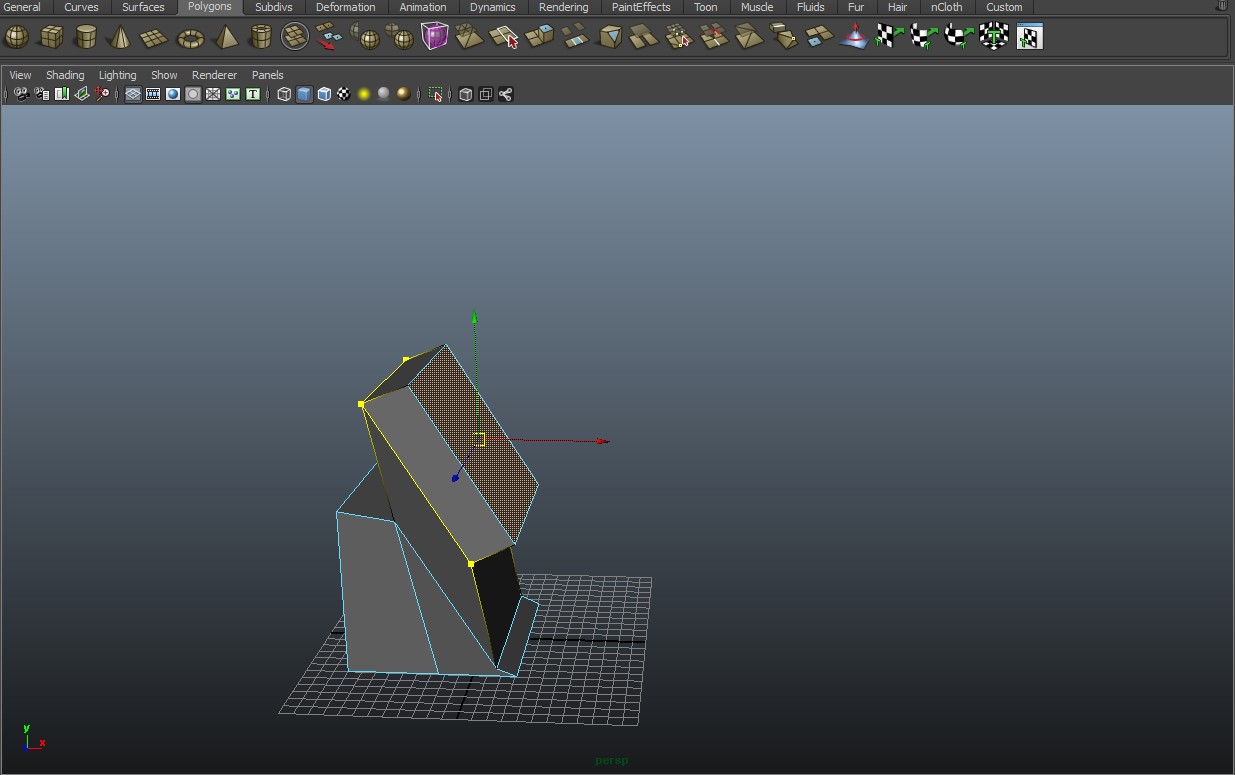
Task: Create a polygon cylinder from the shelf
Action: coord(86,37)
